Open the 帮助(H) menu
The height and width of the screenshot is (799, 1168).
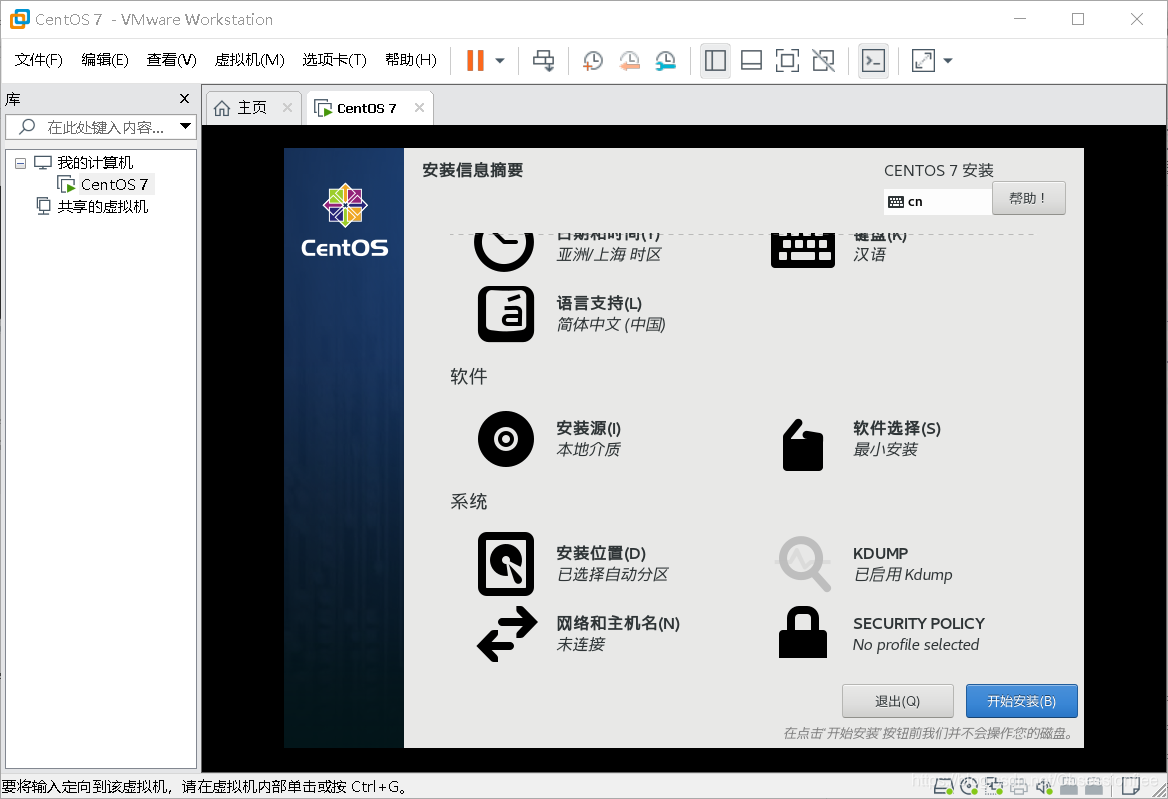pos(411,60)
